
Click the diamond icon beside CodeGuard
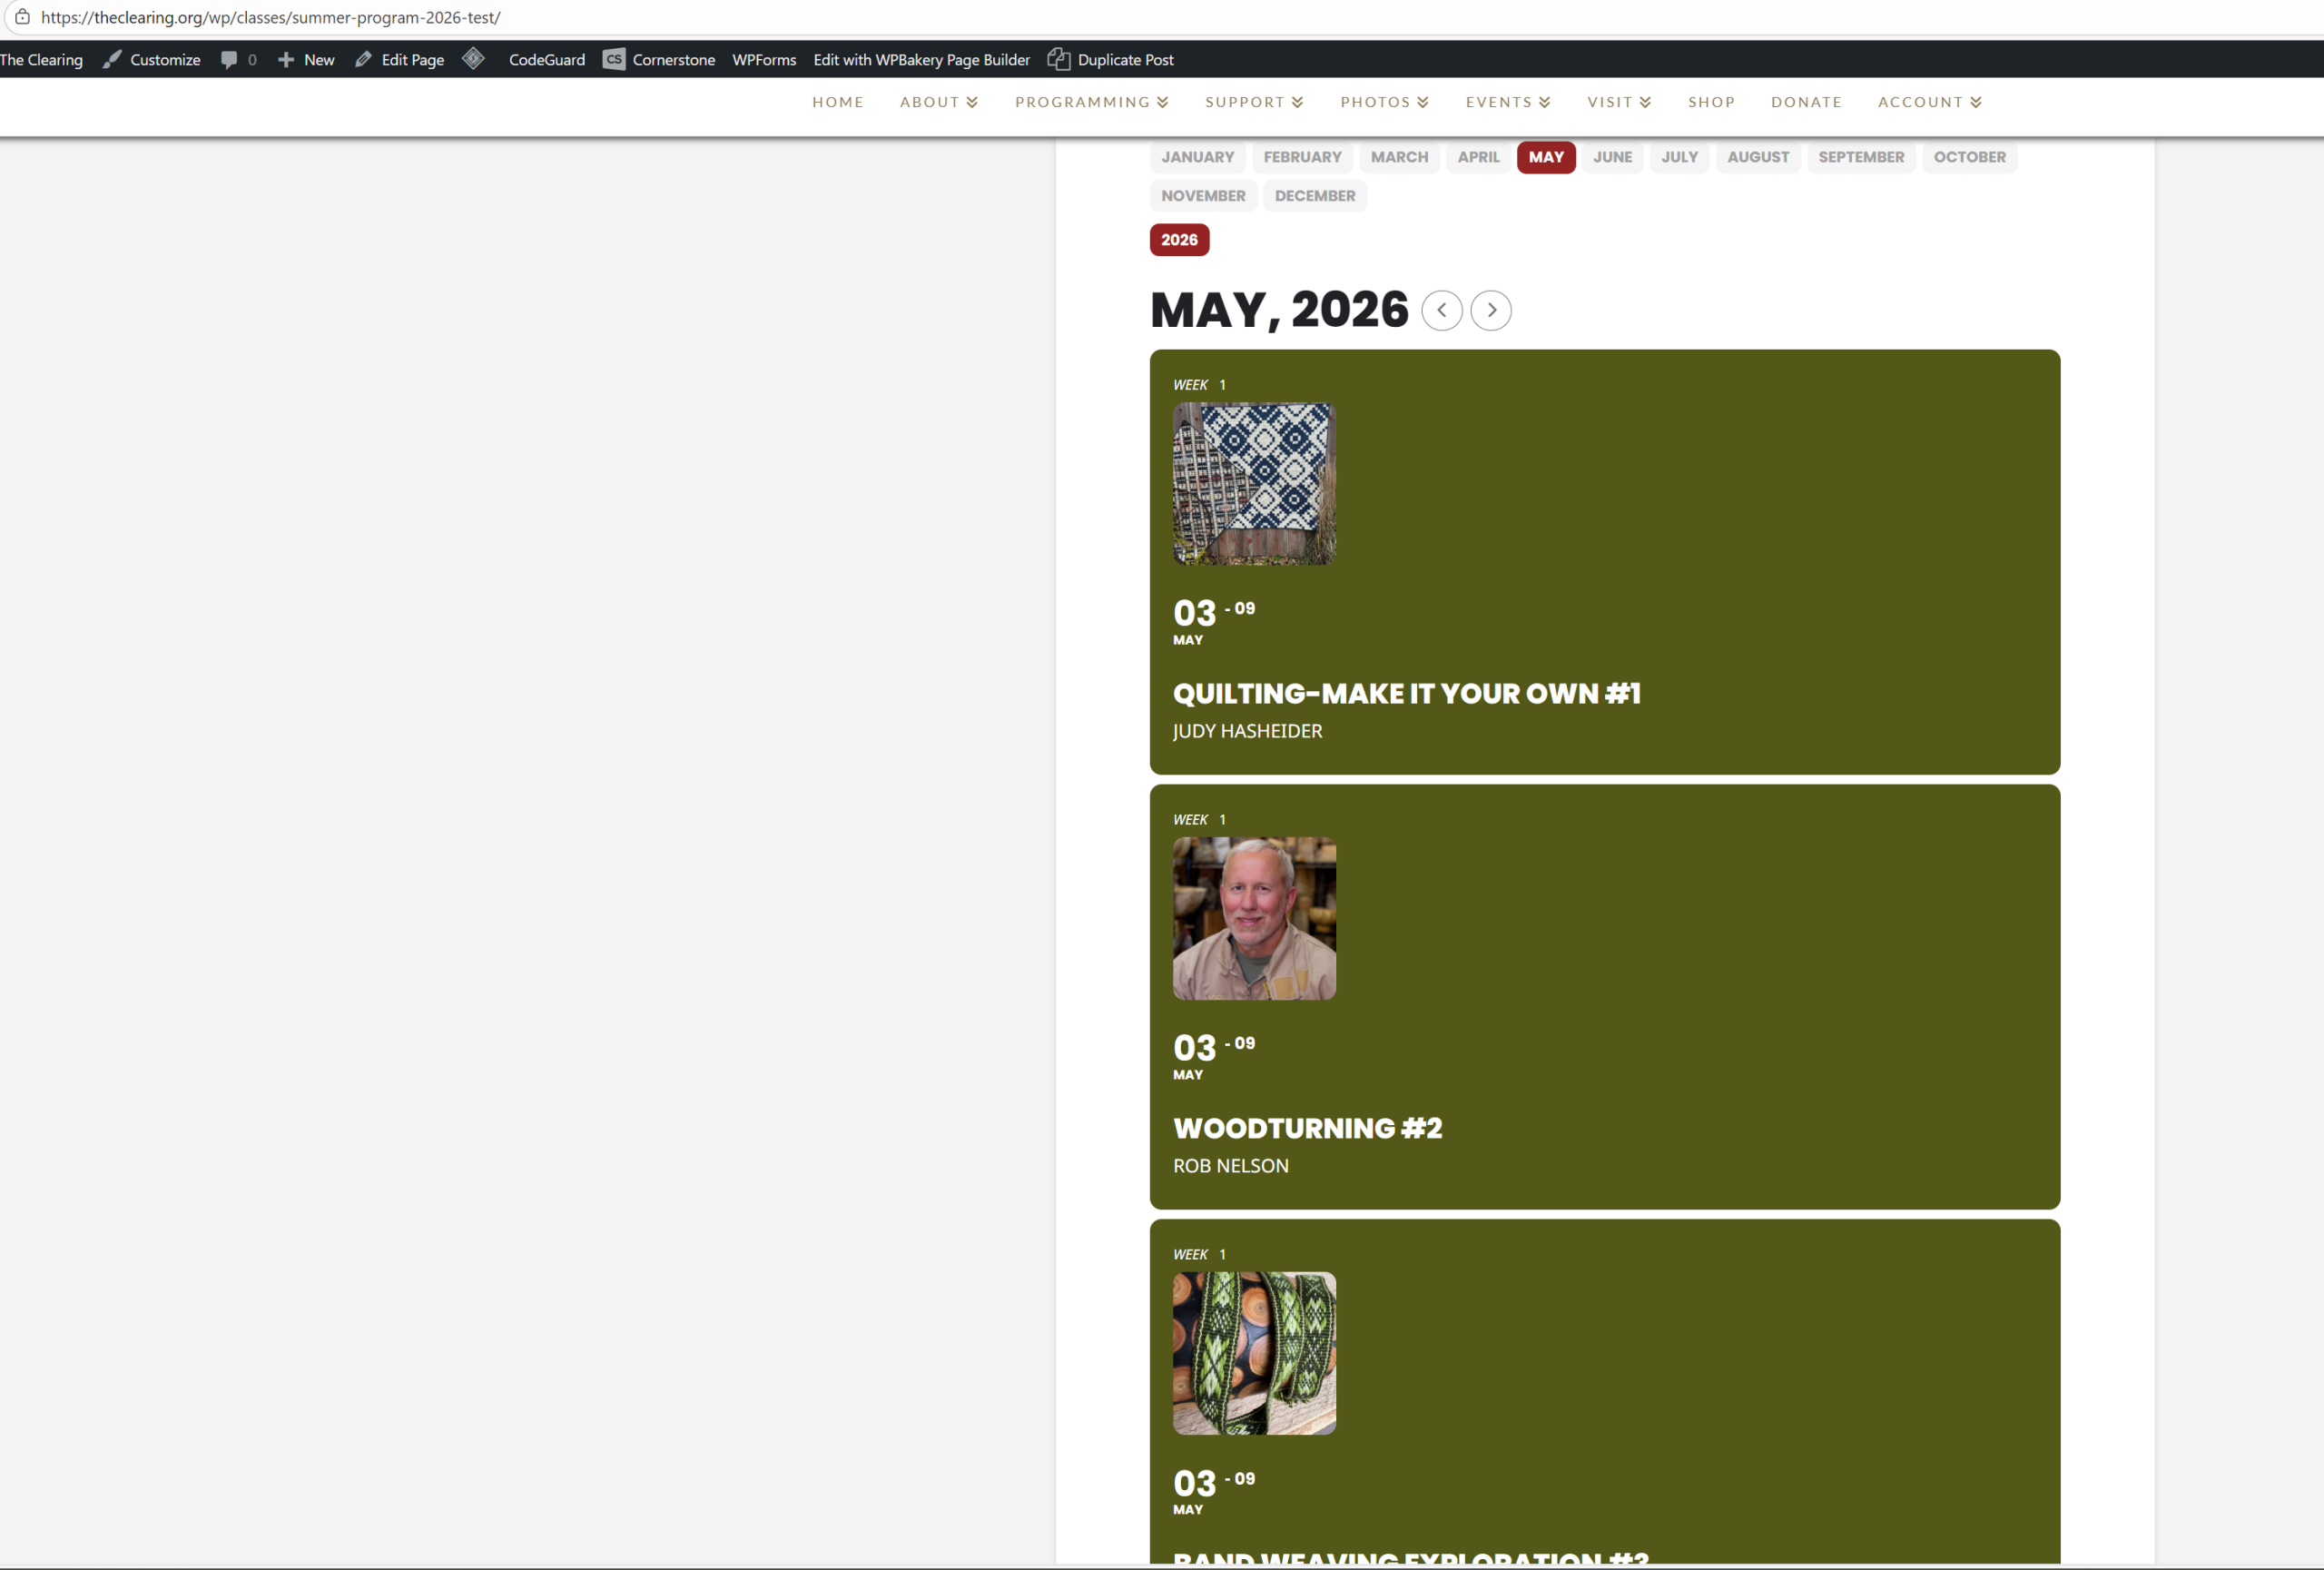(x=473, y=59)
